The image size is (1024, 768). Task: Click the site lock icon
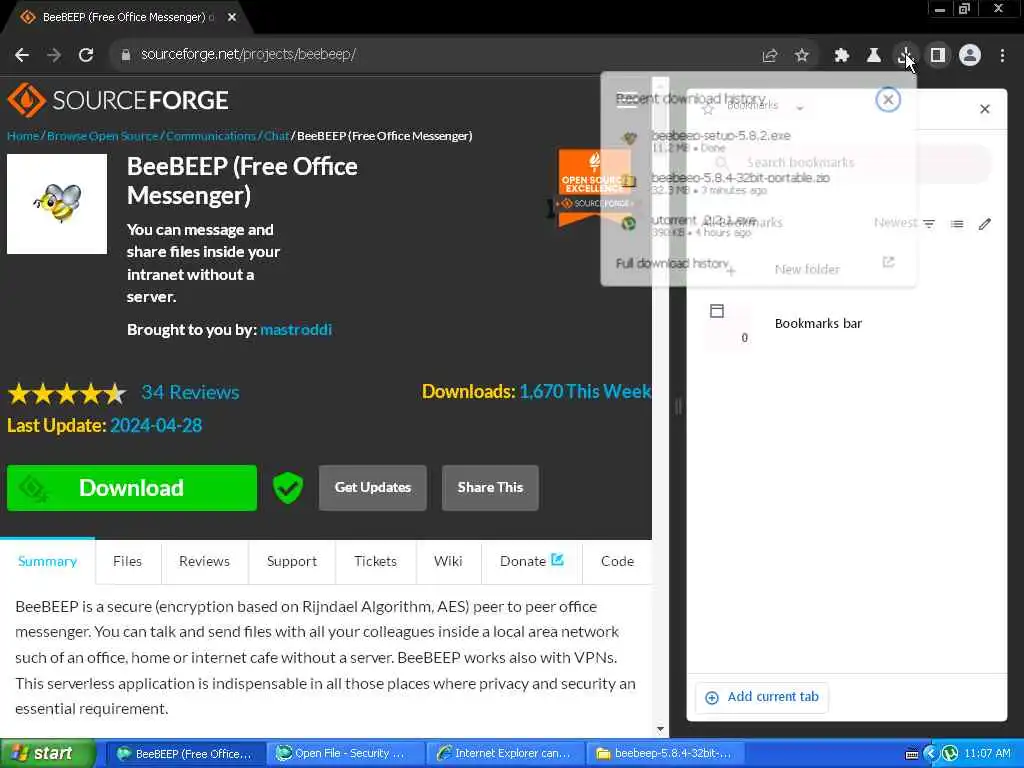click(125, 55)
